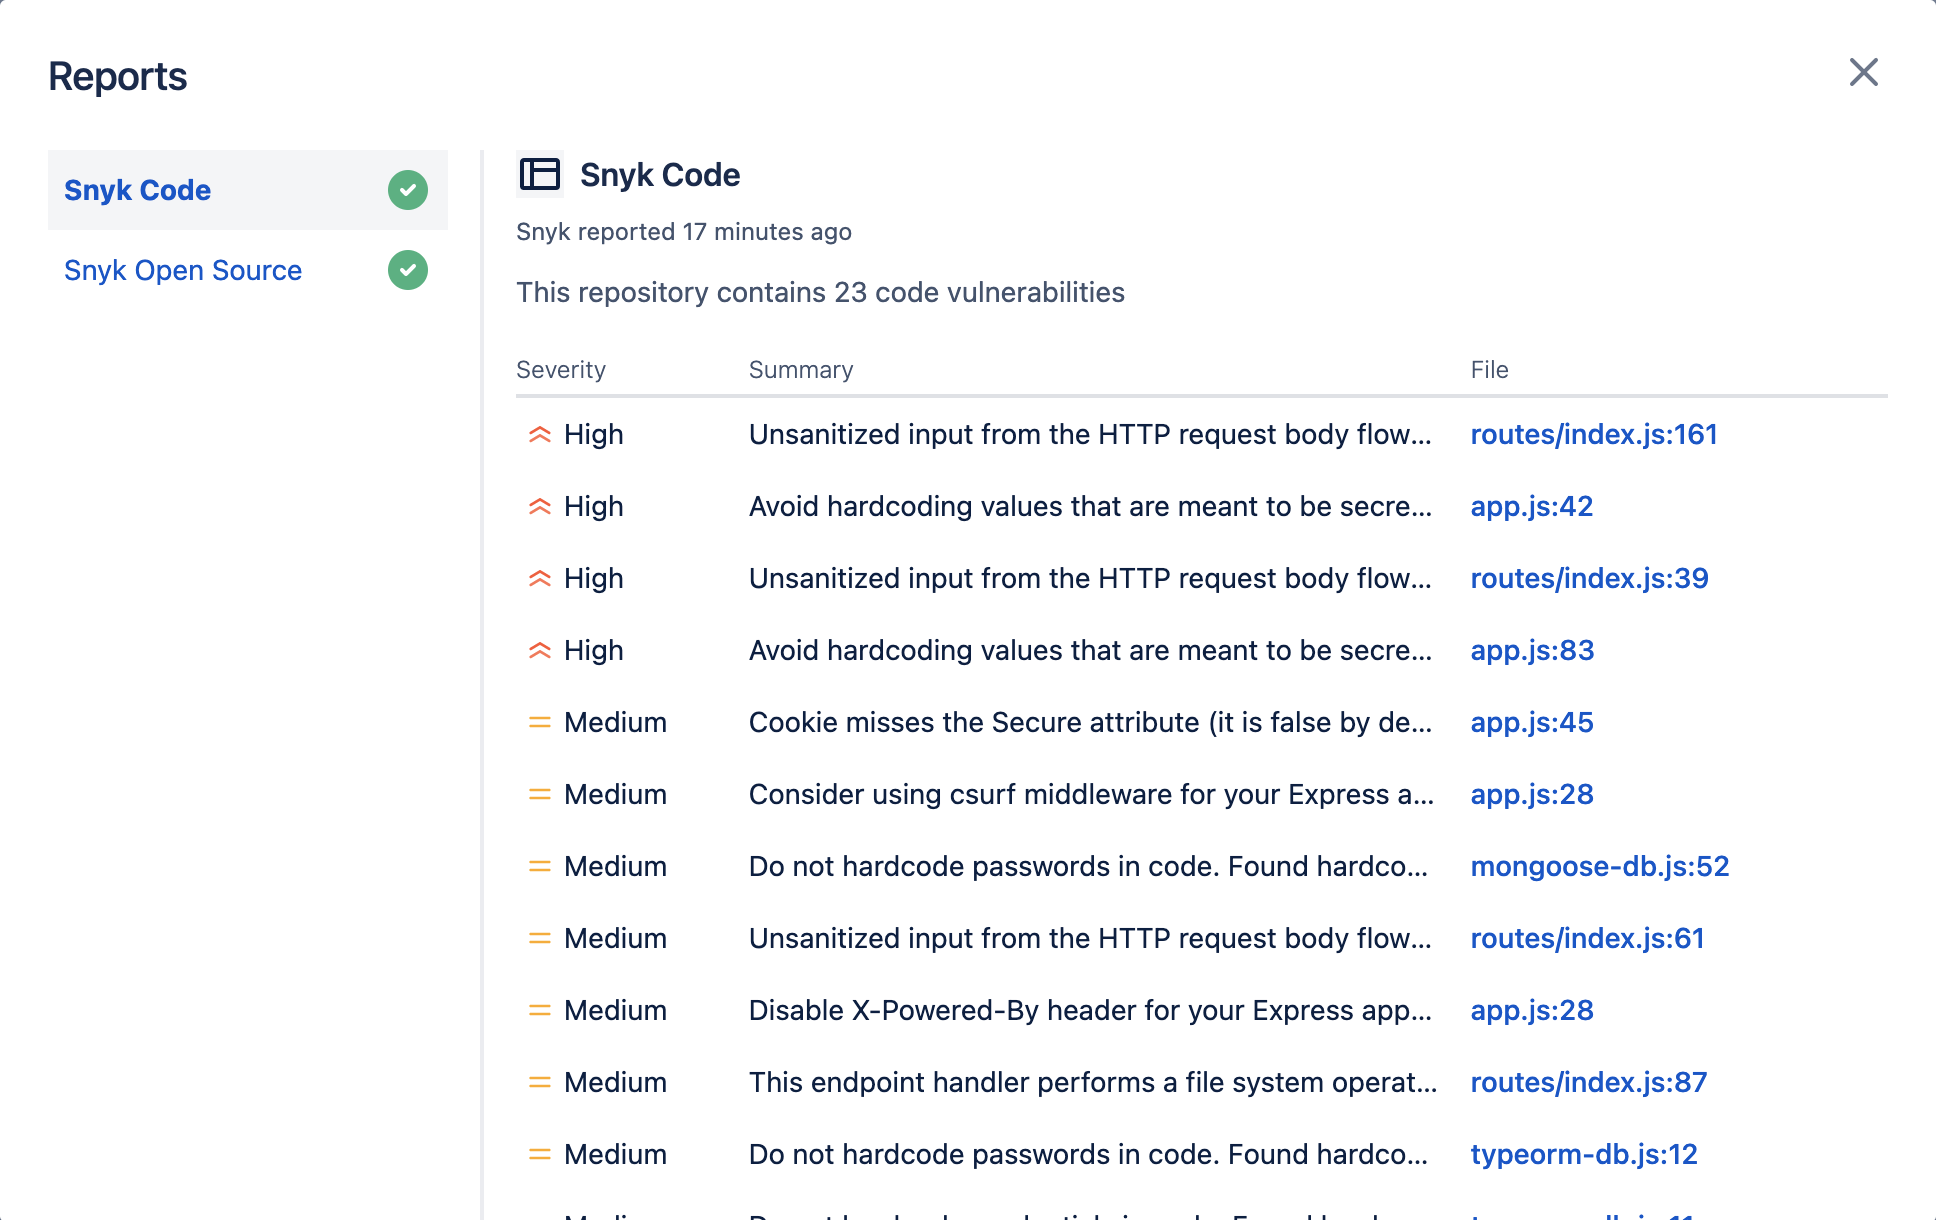Click Medium severity icon on typeorm-db.js:12 row
This screenshot has height=1220, width=1936.
[x=540, y=1154]
